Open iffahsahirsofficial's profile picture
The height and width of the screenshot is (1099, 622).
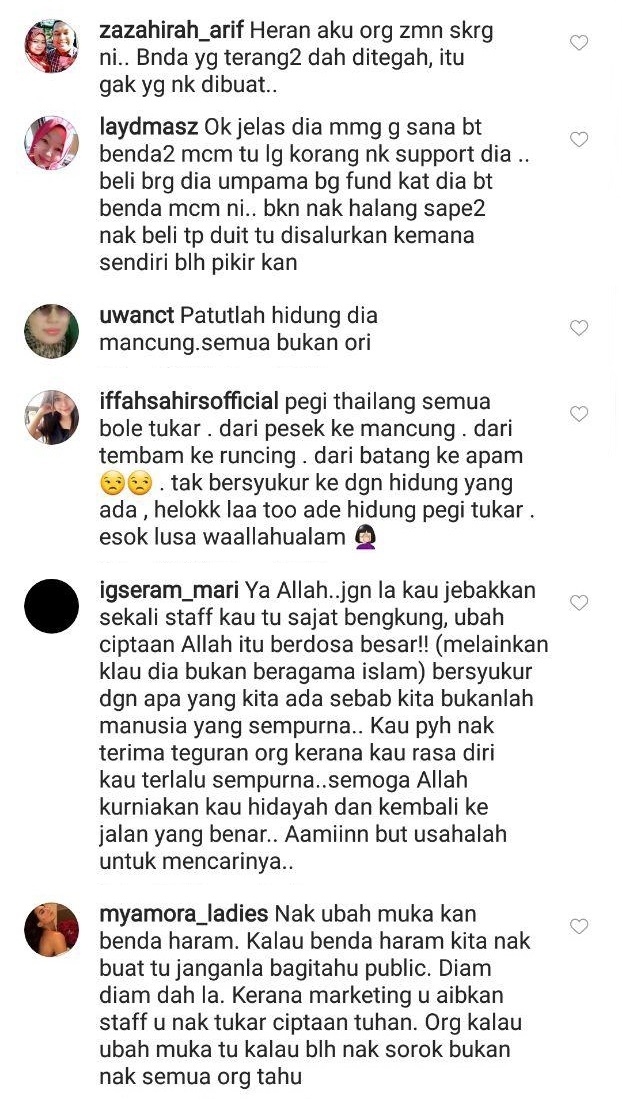[x=51, y=417]
